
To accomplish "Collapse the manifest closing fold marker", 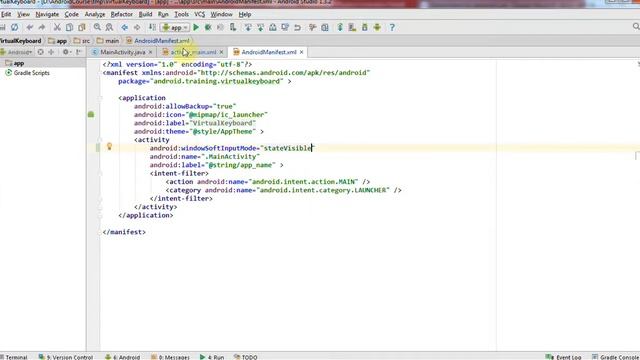I will point(100,232).
